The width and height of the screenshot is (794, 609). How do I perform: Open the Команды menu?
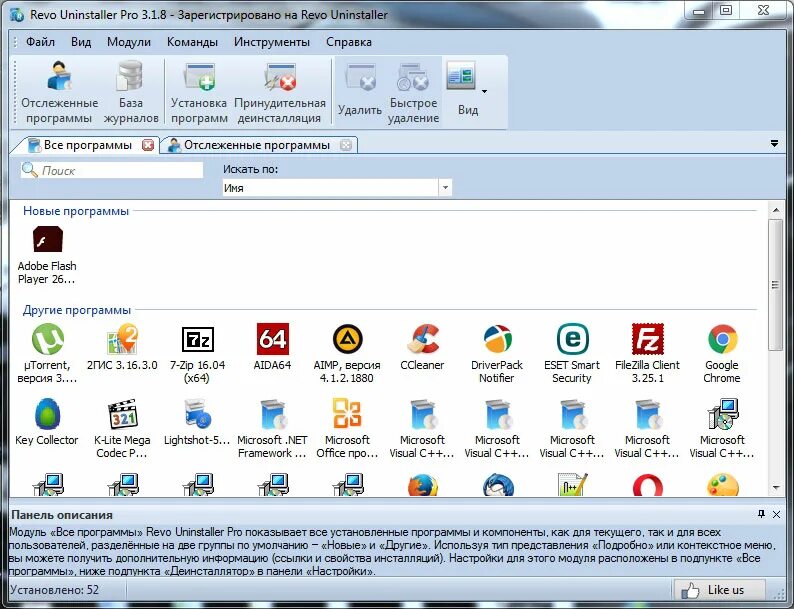(192, 42)
